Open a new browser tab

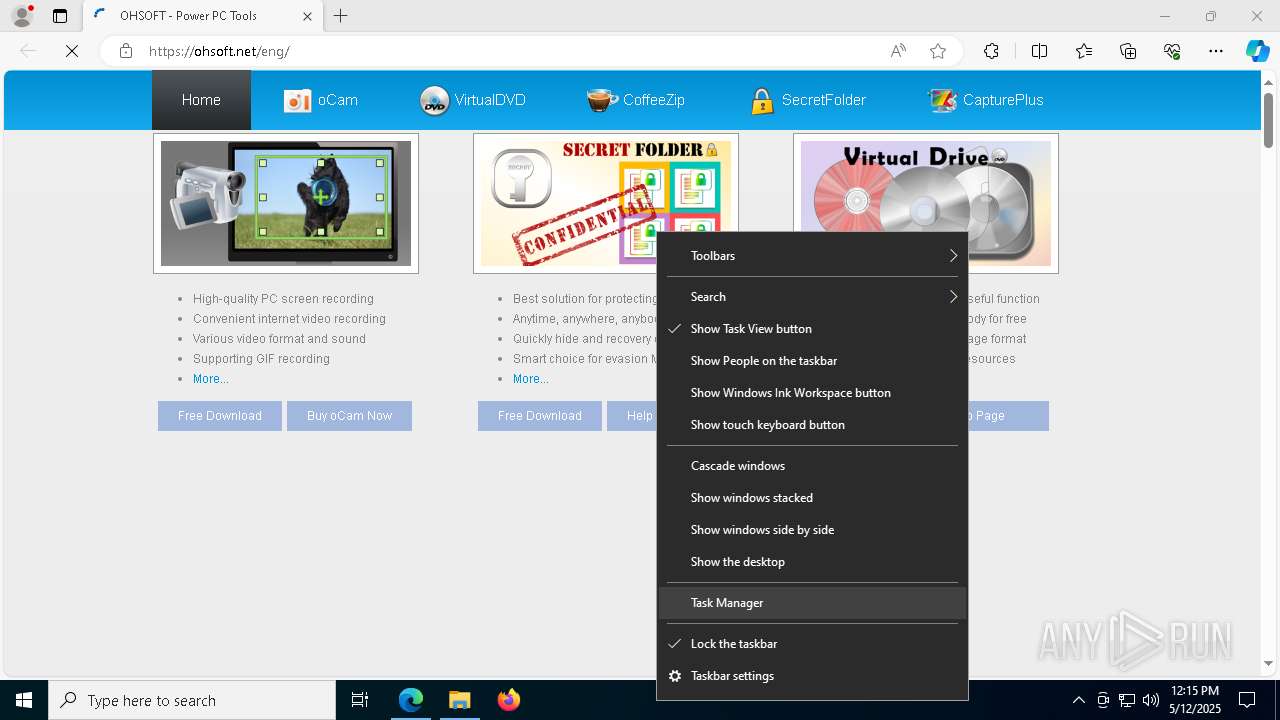[x=341, y=16]
